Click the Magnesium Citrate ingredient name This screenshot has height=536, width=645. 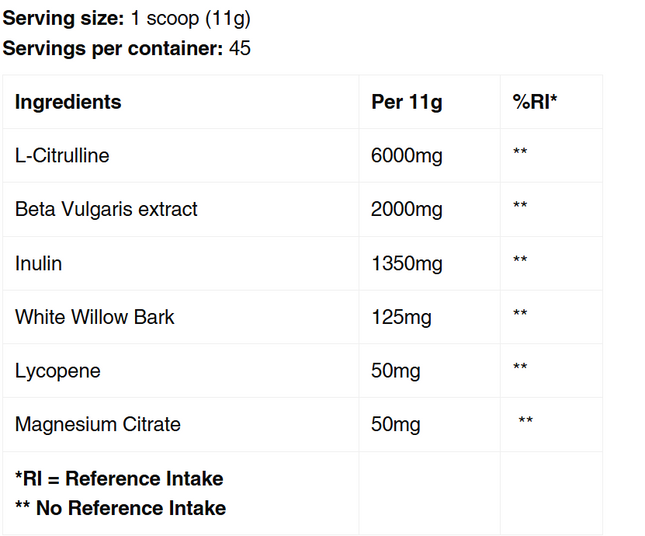[x=98, y=424]
